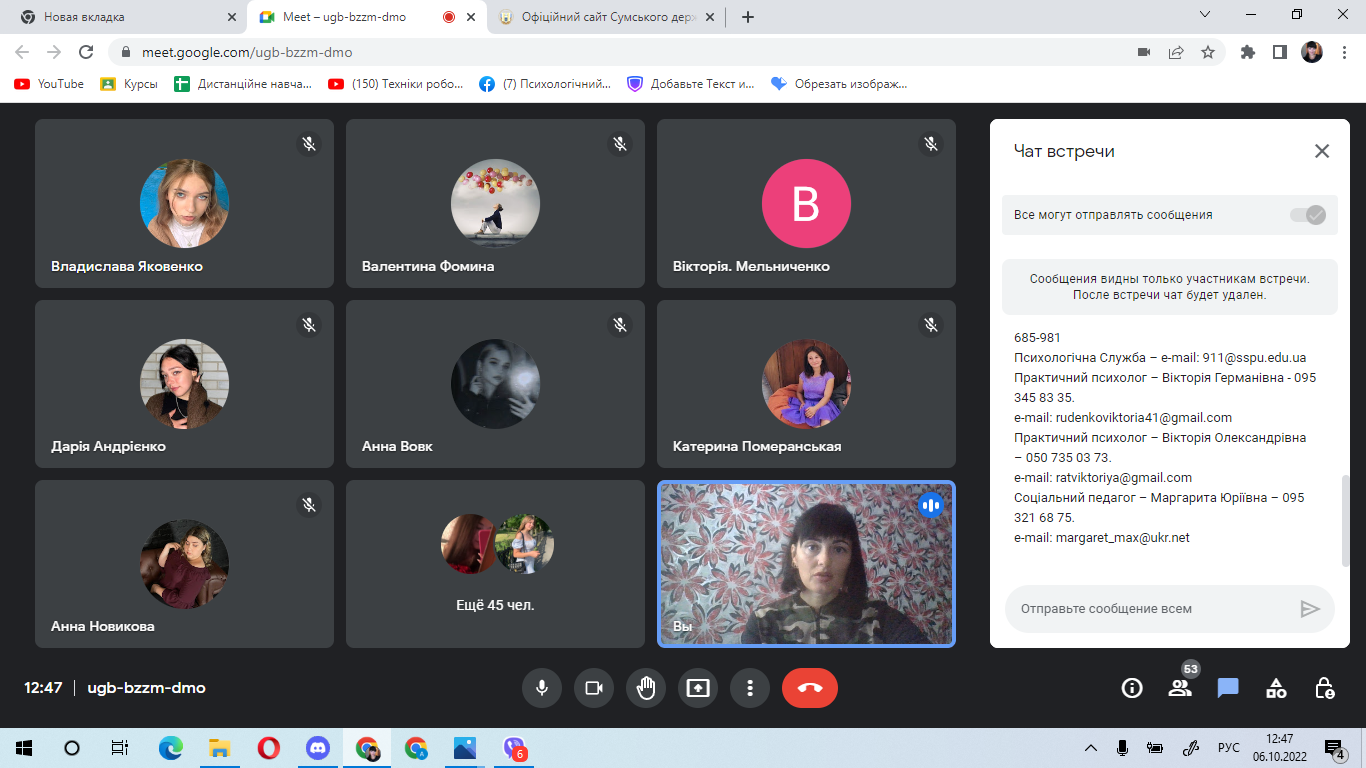Open the extensions puzzle icon

point(1247,52)
